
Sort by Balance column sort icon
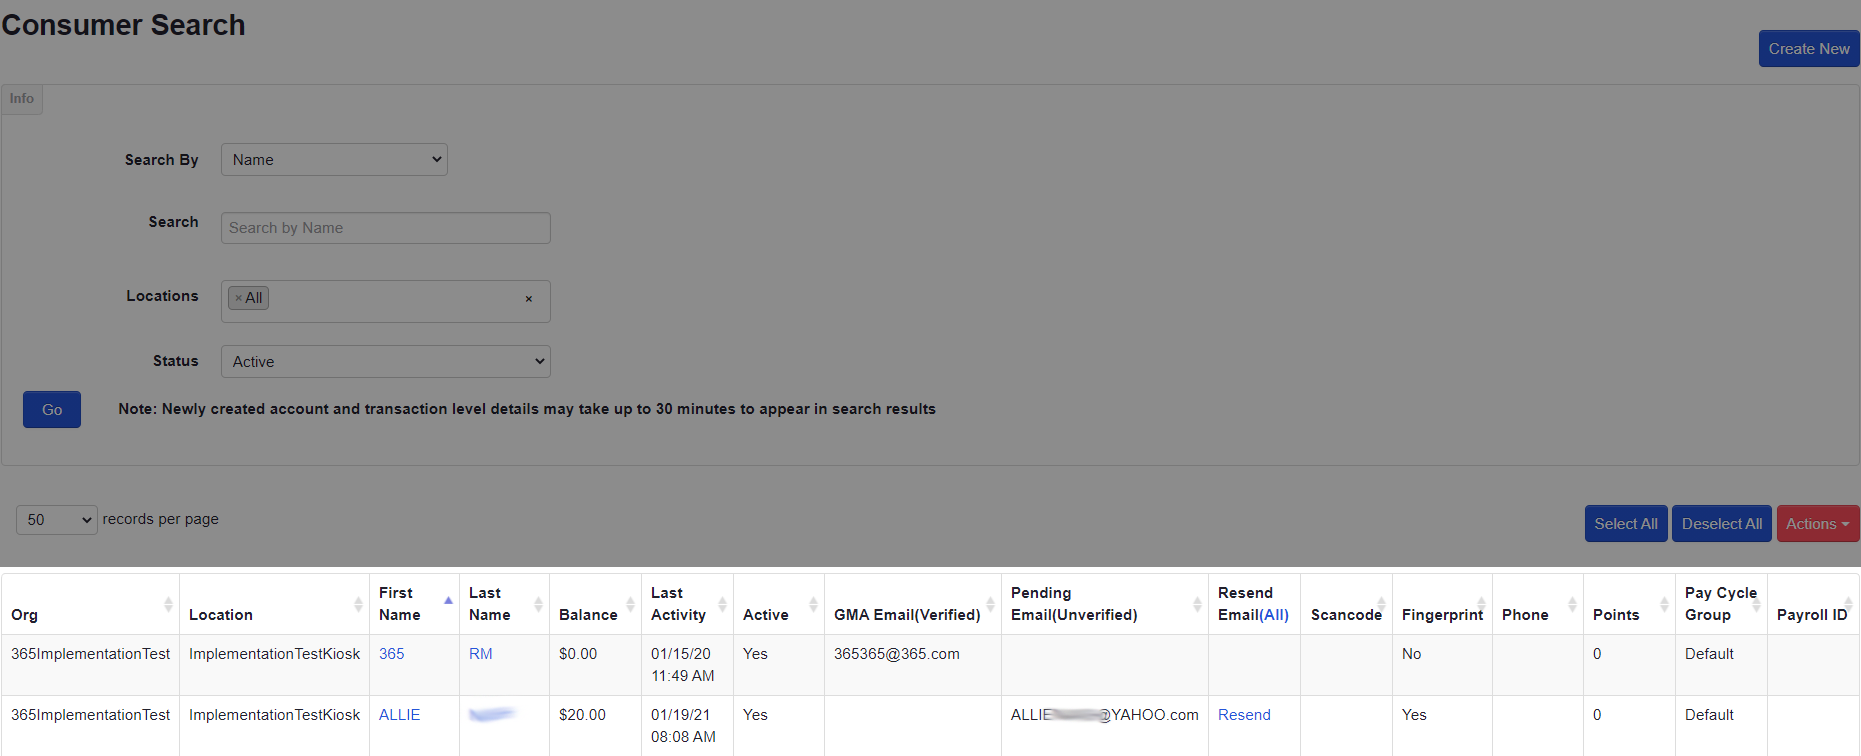pyautogui.click(x=630, y=604)
